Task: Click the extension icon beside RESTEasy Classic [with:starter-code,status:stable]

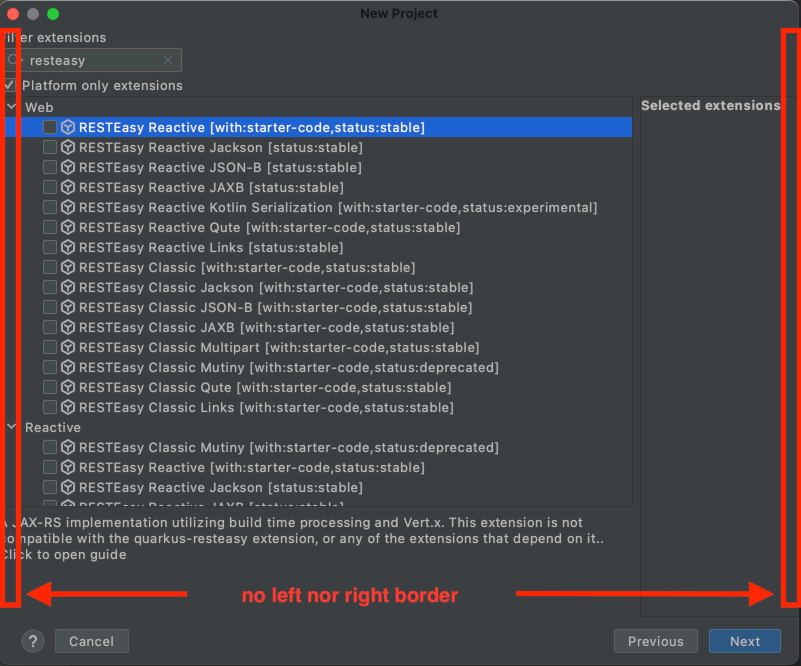Action: click(x=68, y=268)
